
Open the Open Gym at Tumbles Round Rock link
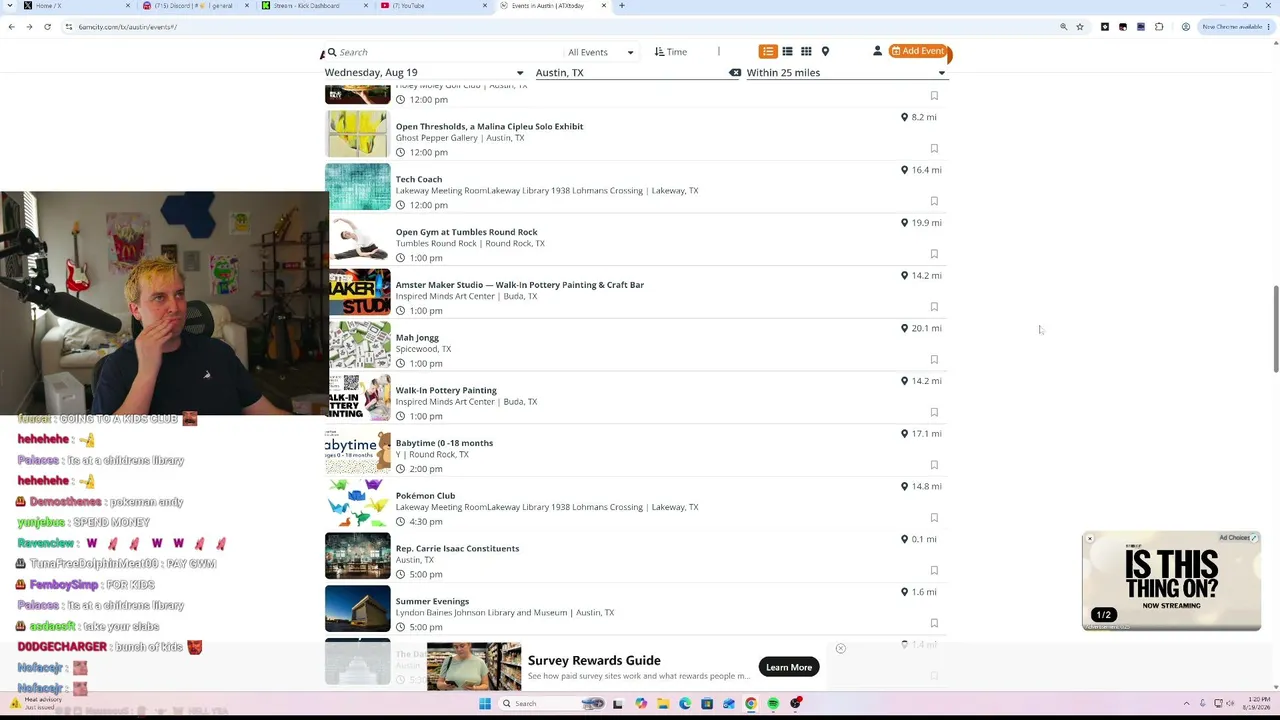(466, 232)
